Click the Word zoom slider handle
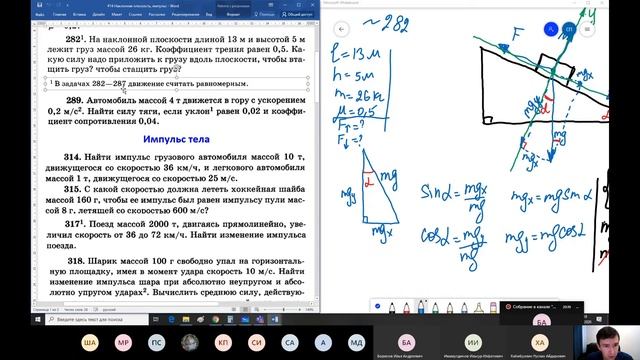Screen dimensions: 640x360 coord(284,309)
